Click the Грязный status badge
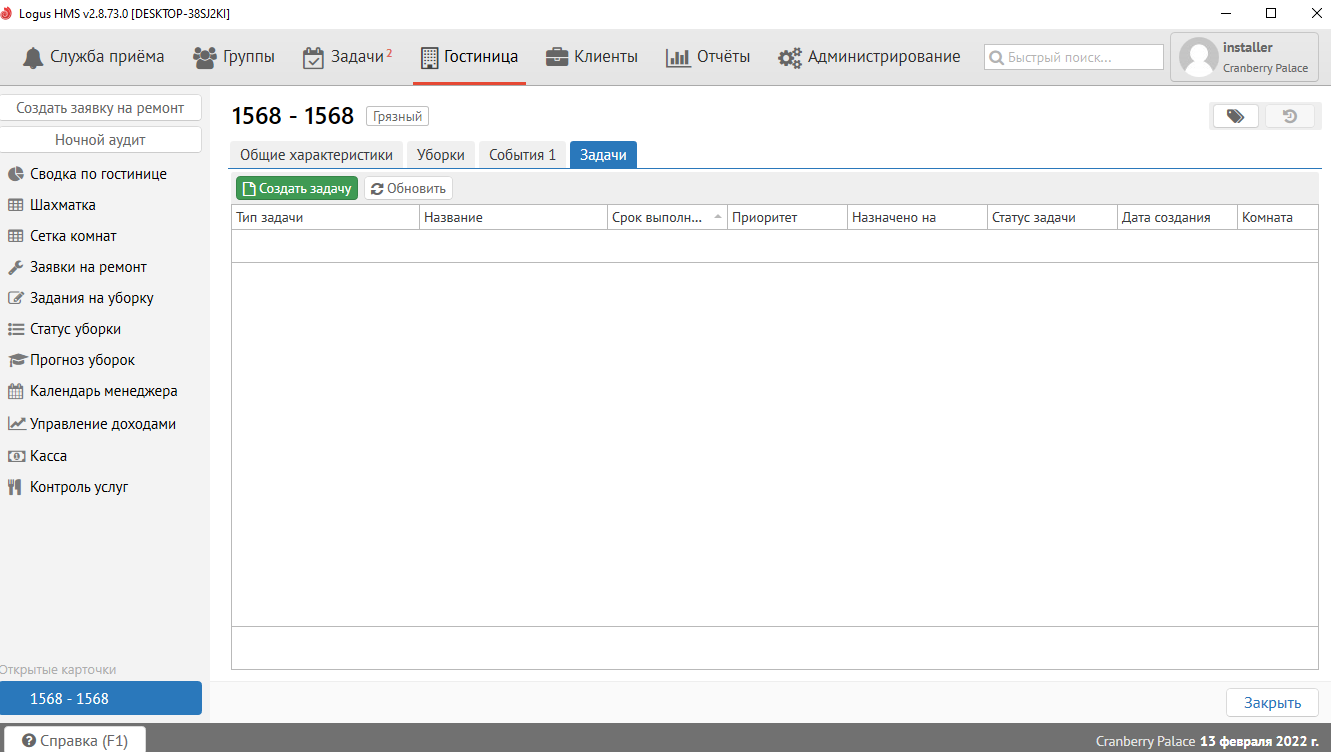 tap(398, 116)
